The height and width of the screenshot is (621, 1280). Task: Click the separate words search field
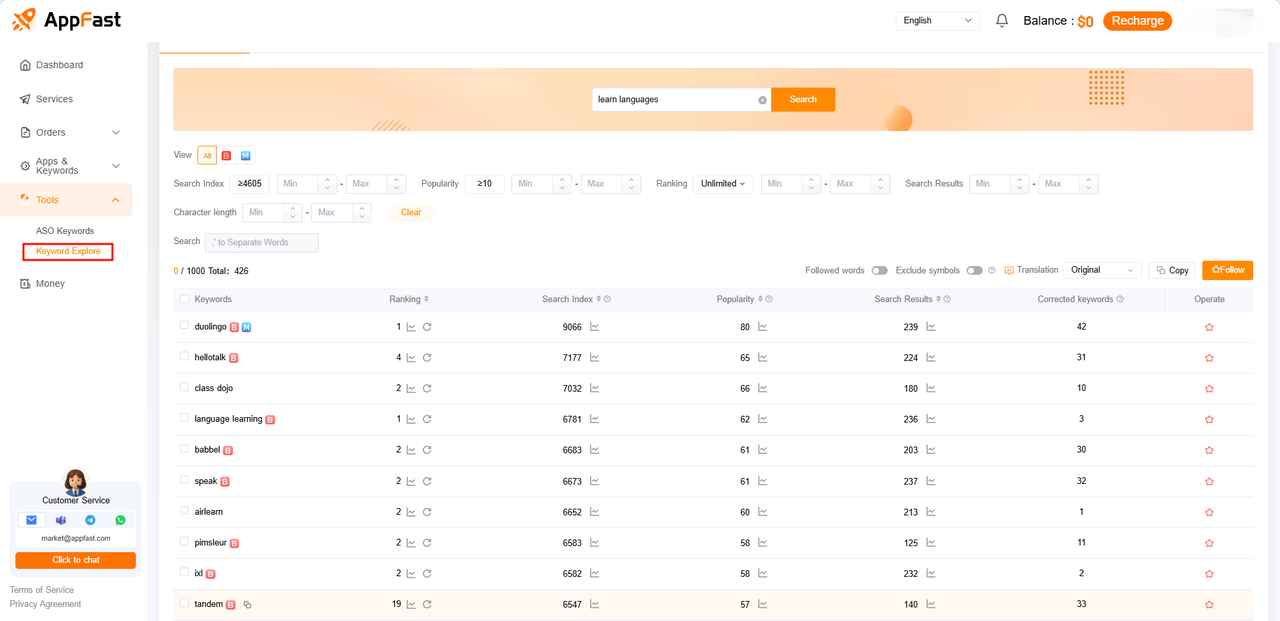[262, 242]
